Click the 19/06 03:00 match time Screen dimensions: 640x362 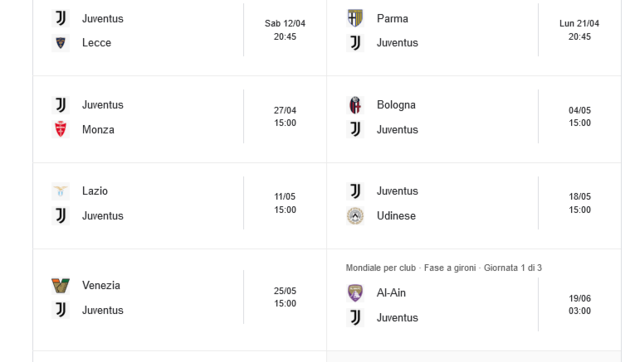[580, 304]
